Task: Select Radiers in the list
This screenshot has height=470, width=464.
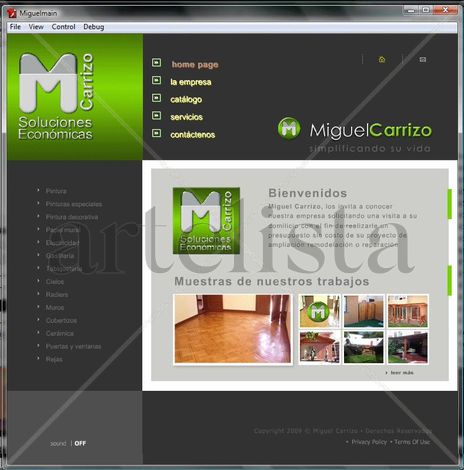Action: 57,295
